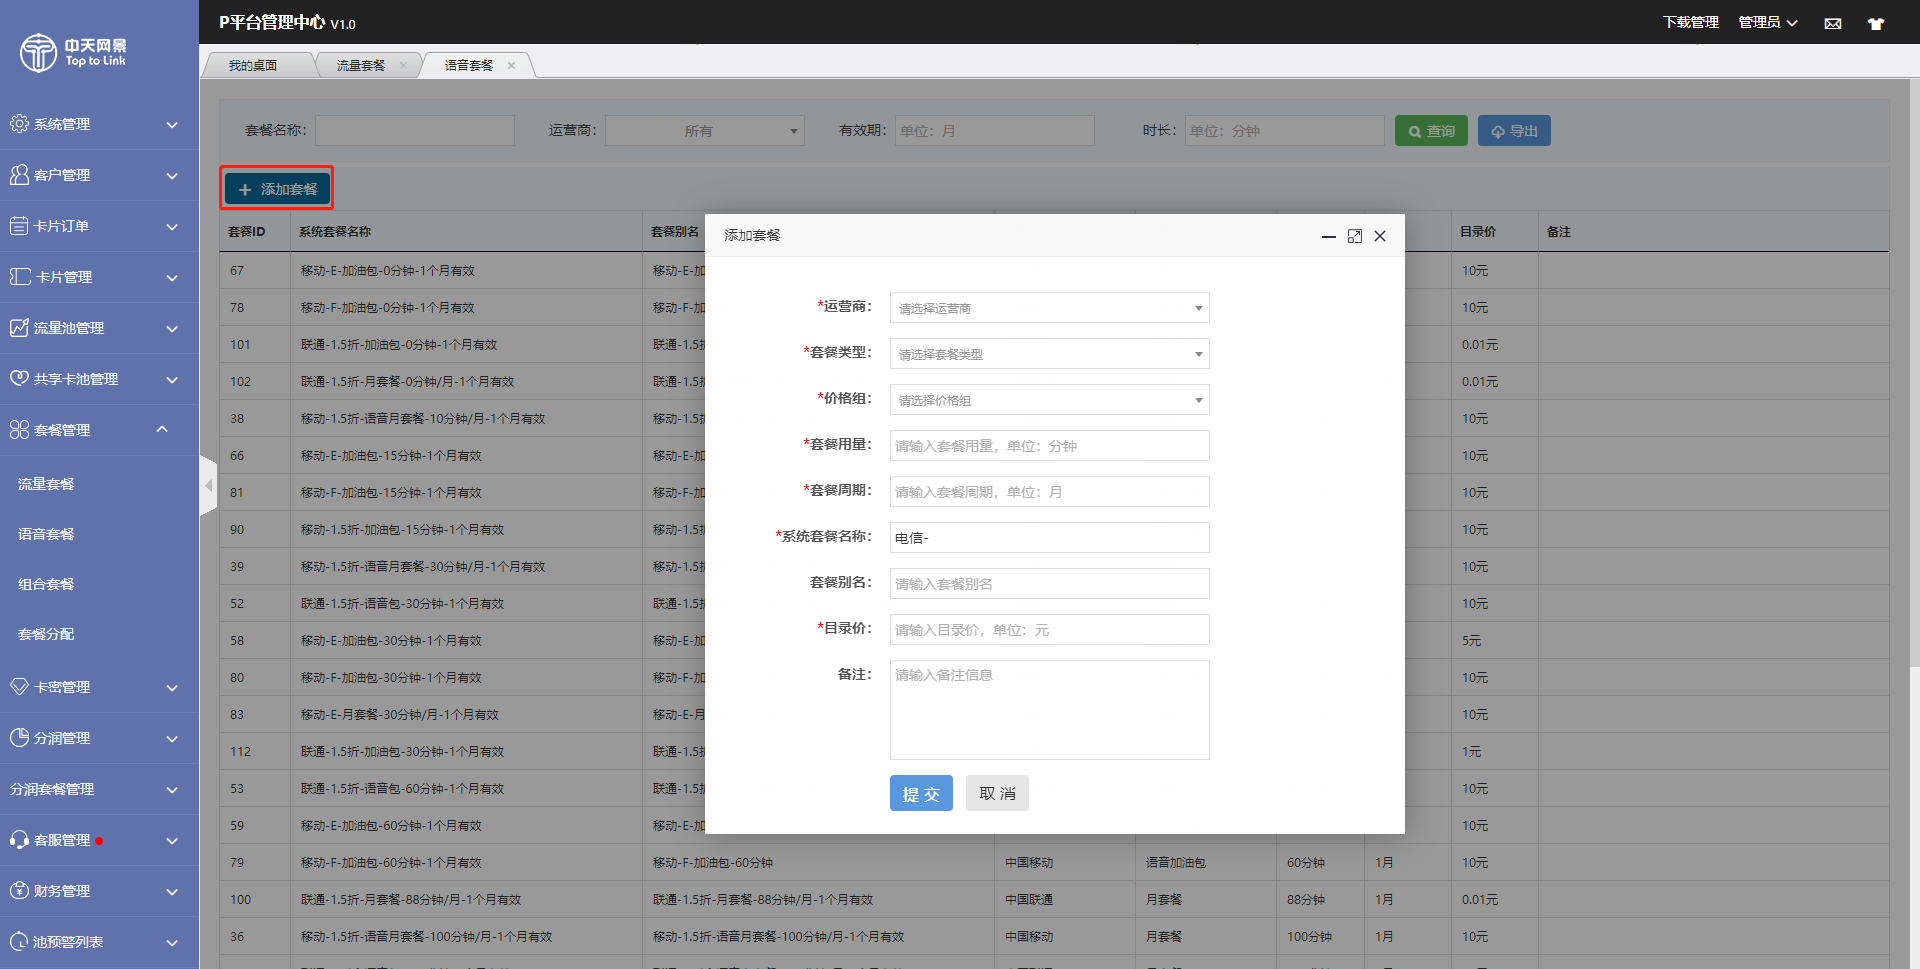Image resolution: width=1920 pixels, height=969 pixels.
Task: Cancel the dialog with 取消 button
Action: click(997, 793)
